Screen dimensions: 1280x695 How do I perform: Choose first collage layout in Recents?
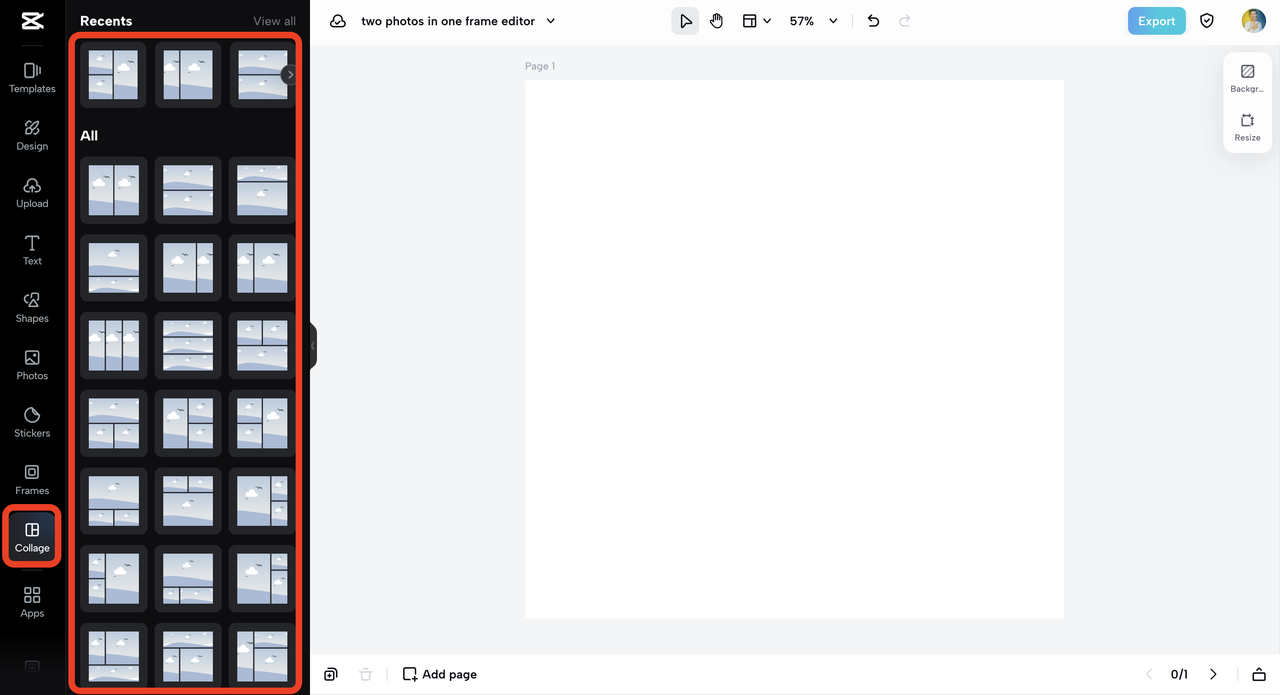(113, 74)
